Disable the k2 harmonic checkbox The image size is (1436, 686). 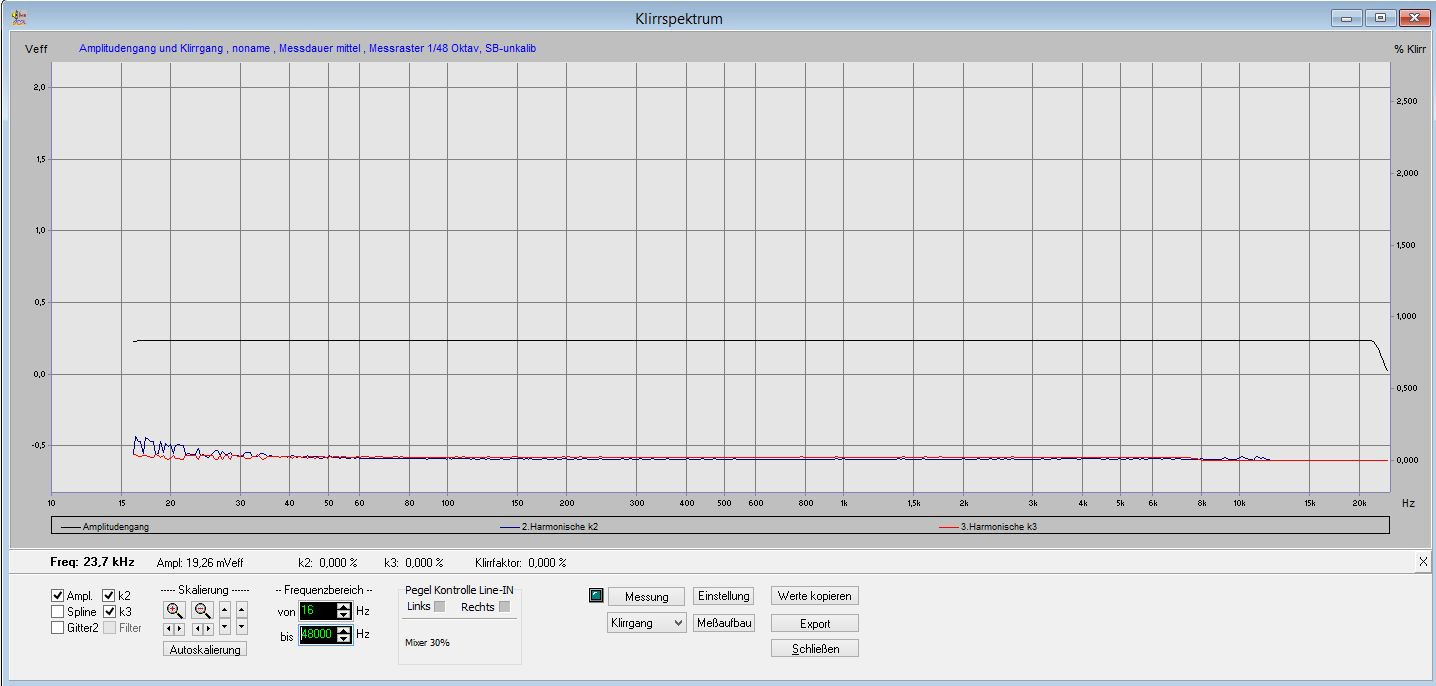pos(109,596)
